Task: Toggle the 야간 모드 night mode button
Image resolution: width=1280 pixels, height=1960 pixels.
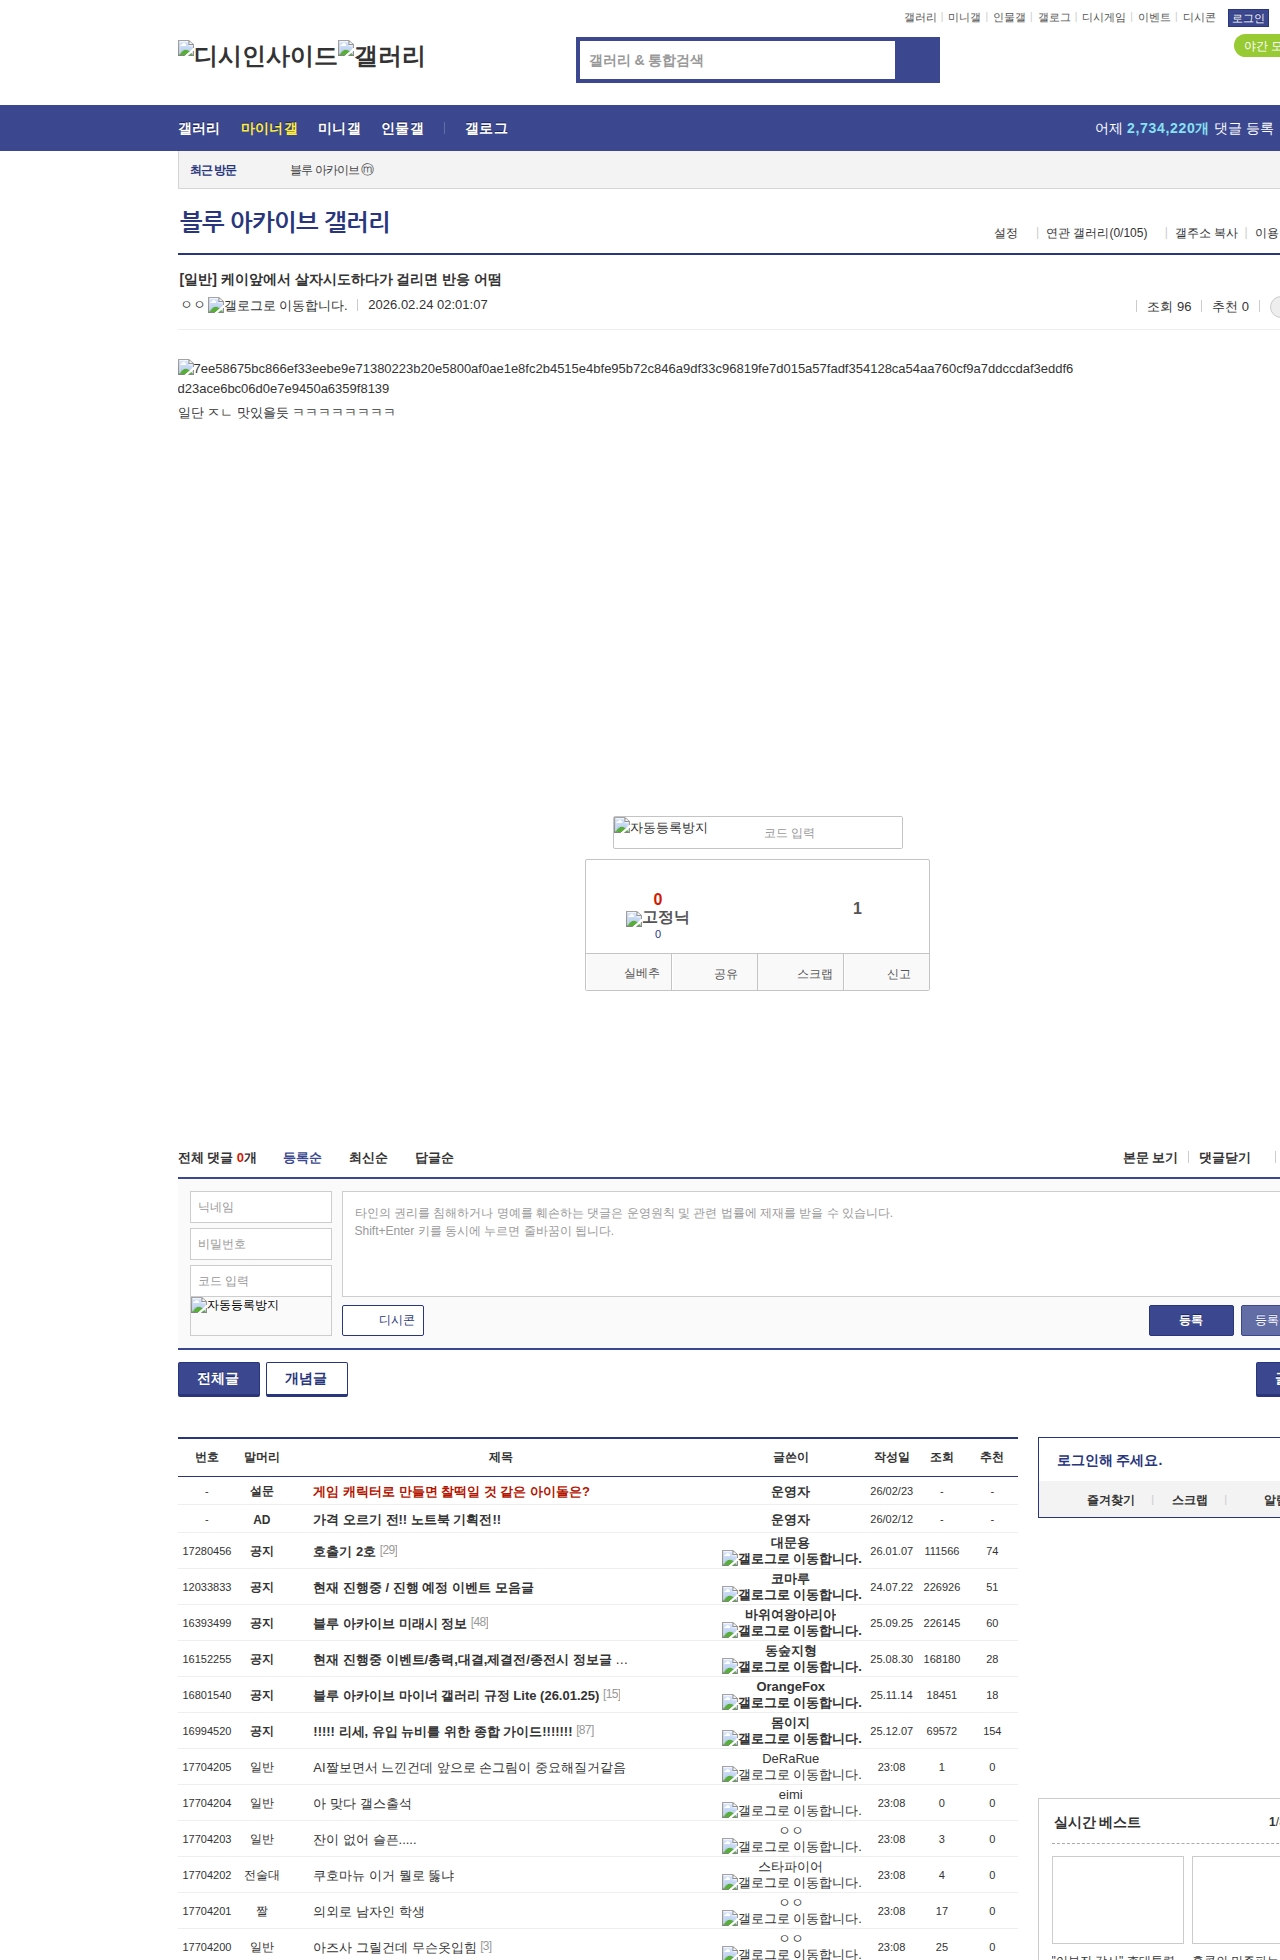Action: click(1258, 46)
